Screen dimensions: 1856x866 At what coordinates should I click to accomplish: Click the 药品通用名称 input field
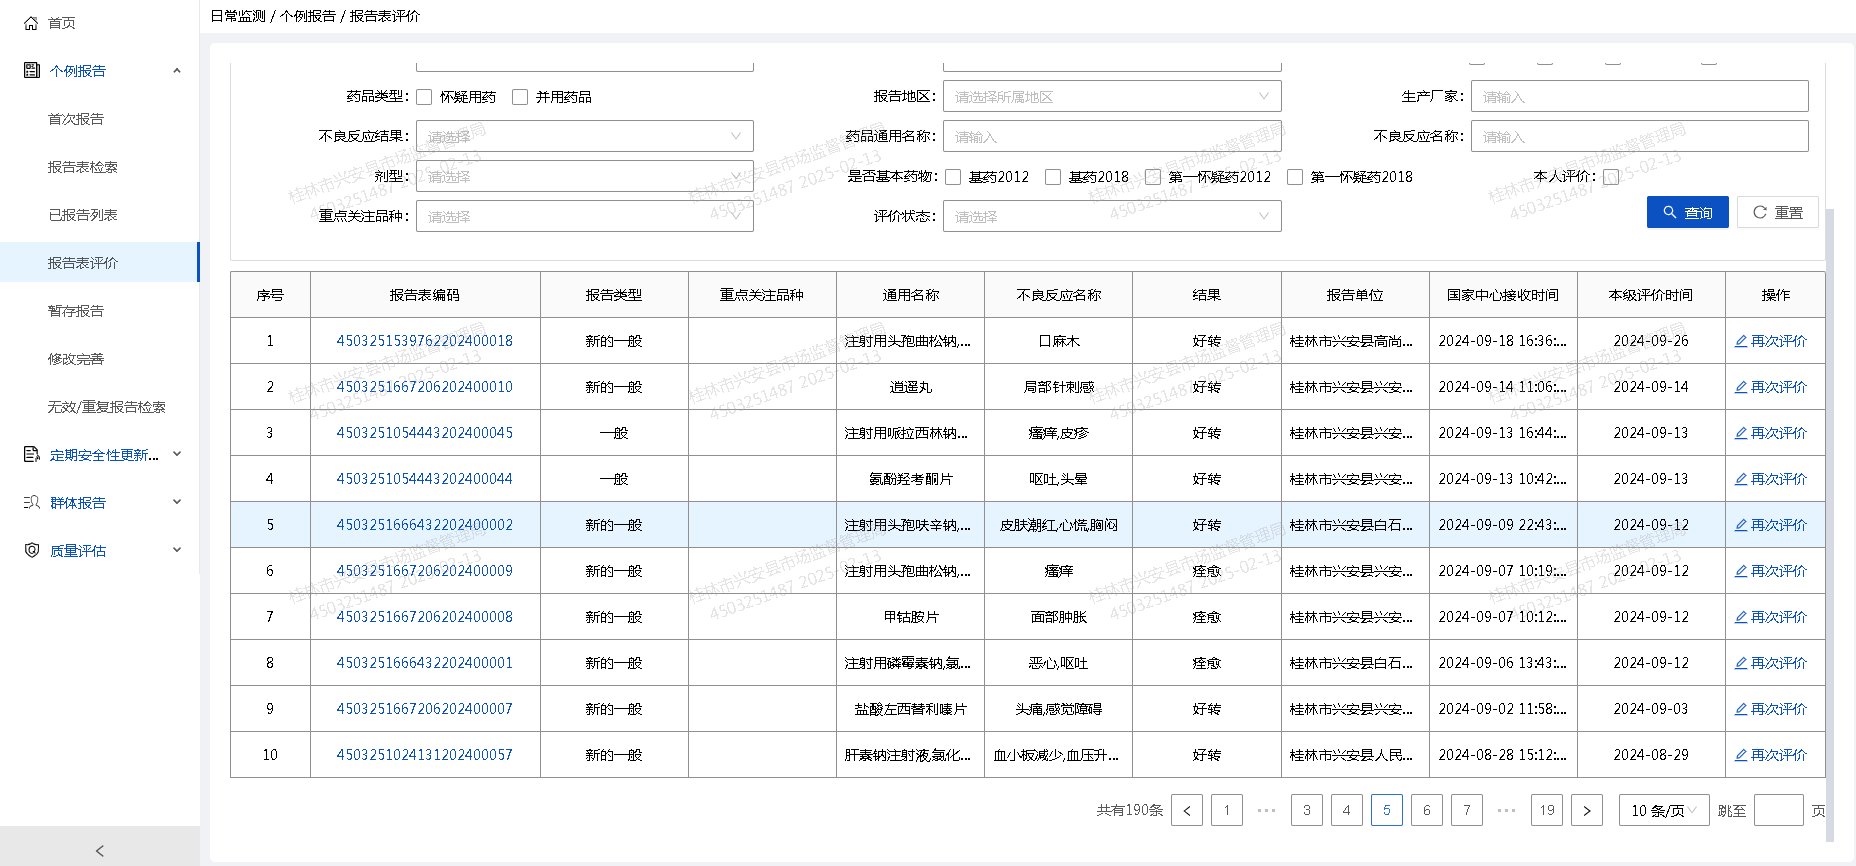1111,137
